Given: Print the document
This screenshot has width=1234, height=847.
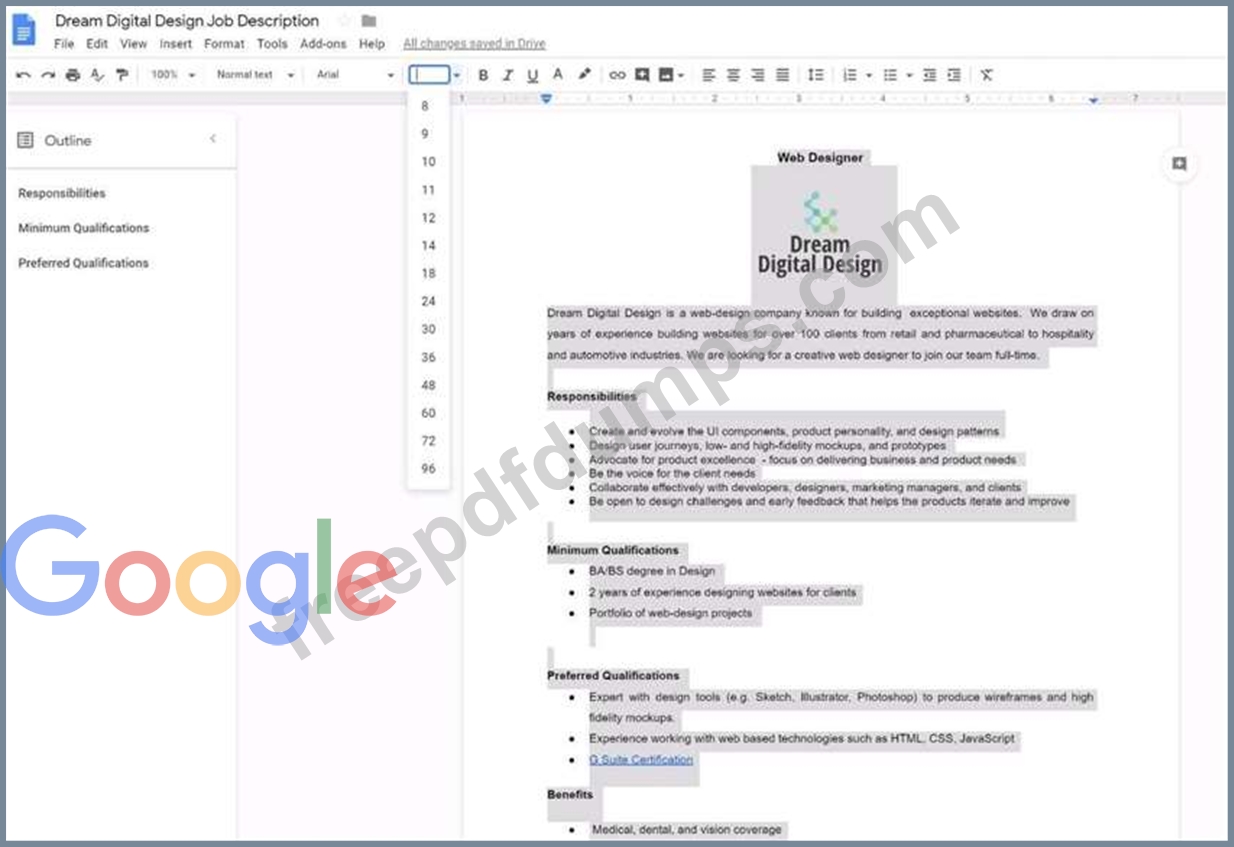Looking at the screenshot, I should (x=73, y=75).
